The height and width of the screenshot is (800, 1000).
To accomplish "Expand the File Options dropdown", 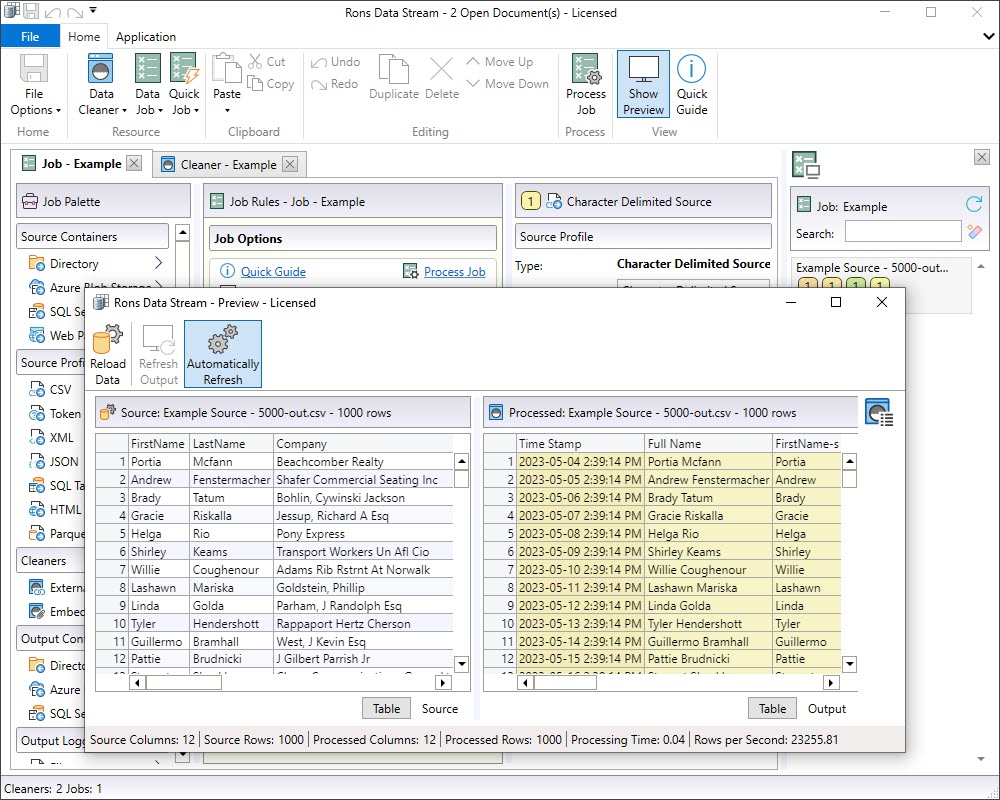I will (35, 110).
